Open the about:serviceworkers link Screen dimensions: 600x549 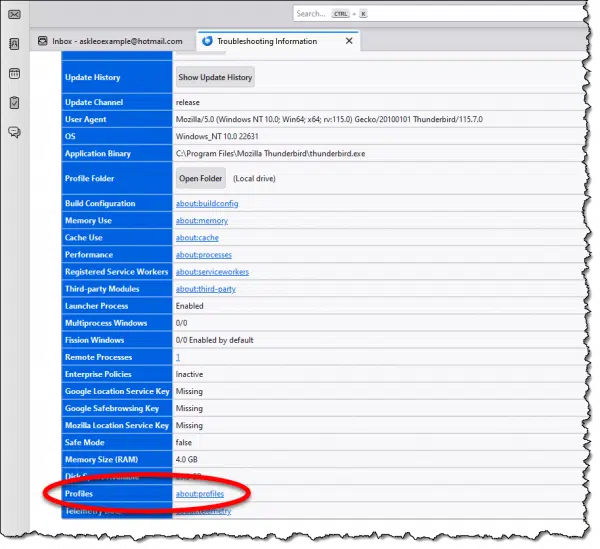212,272
